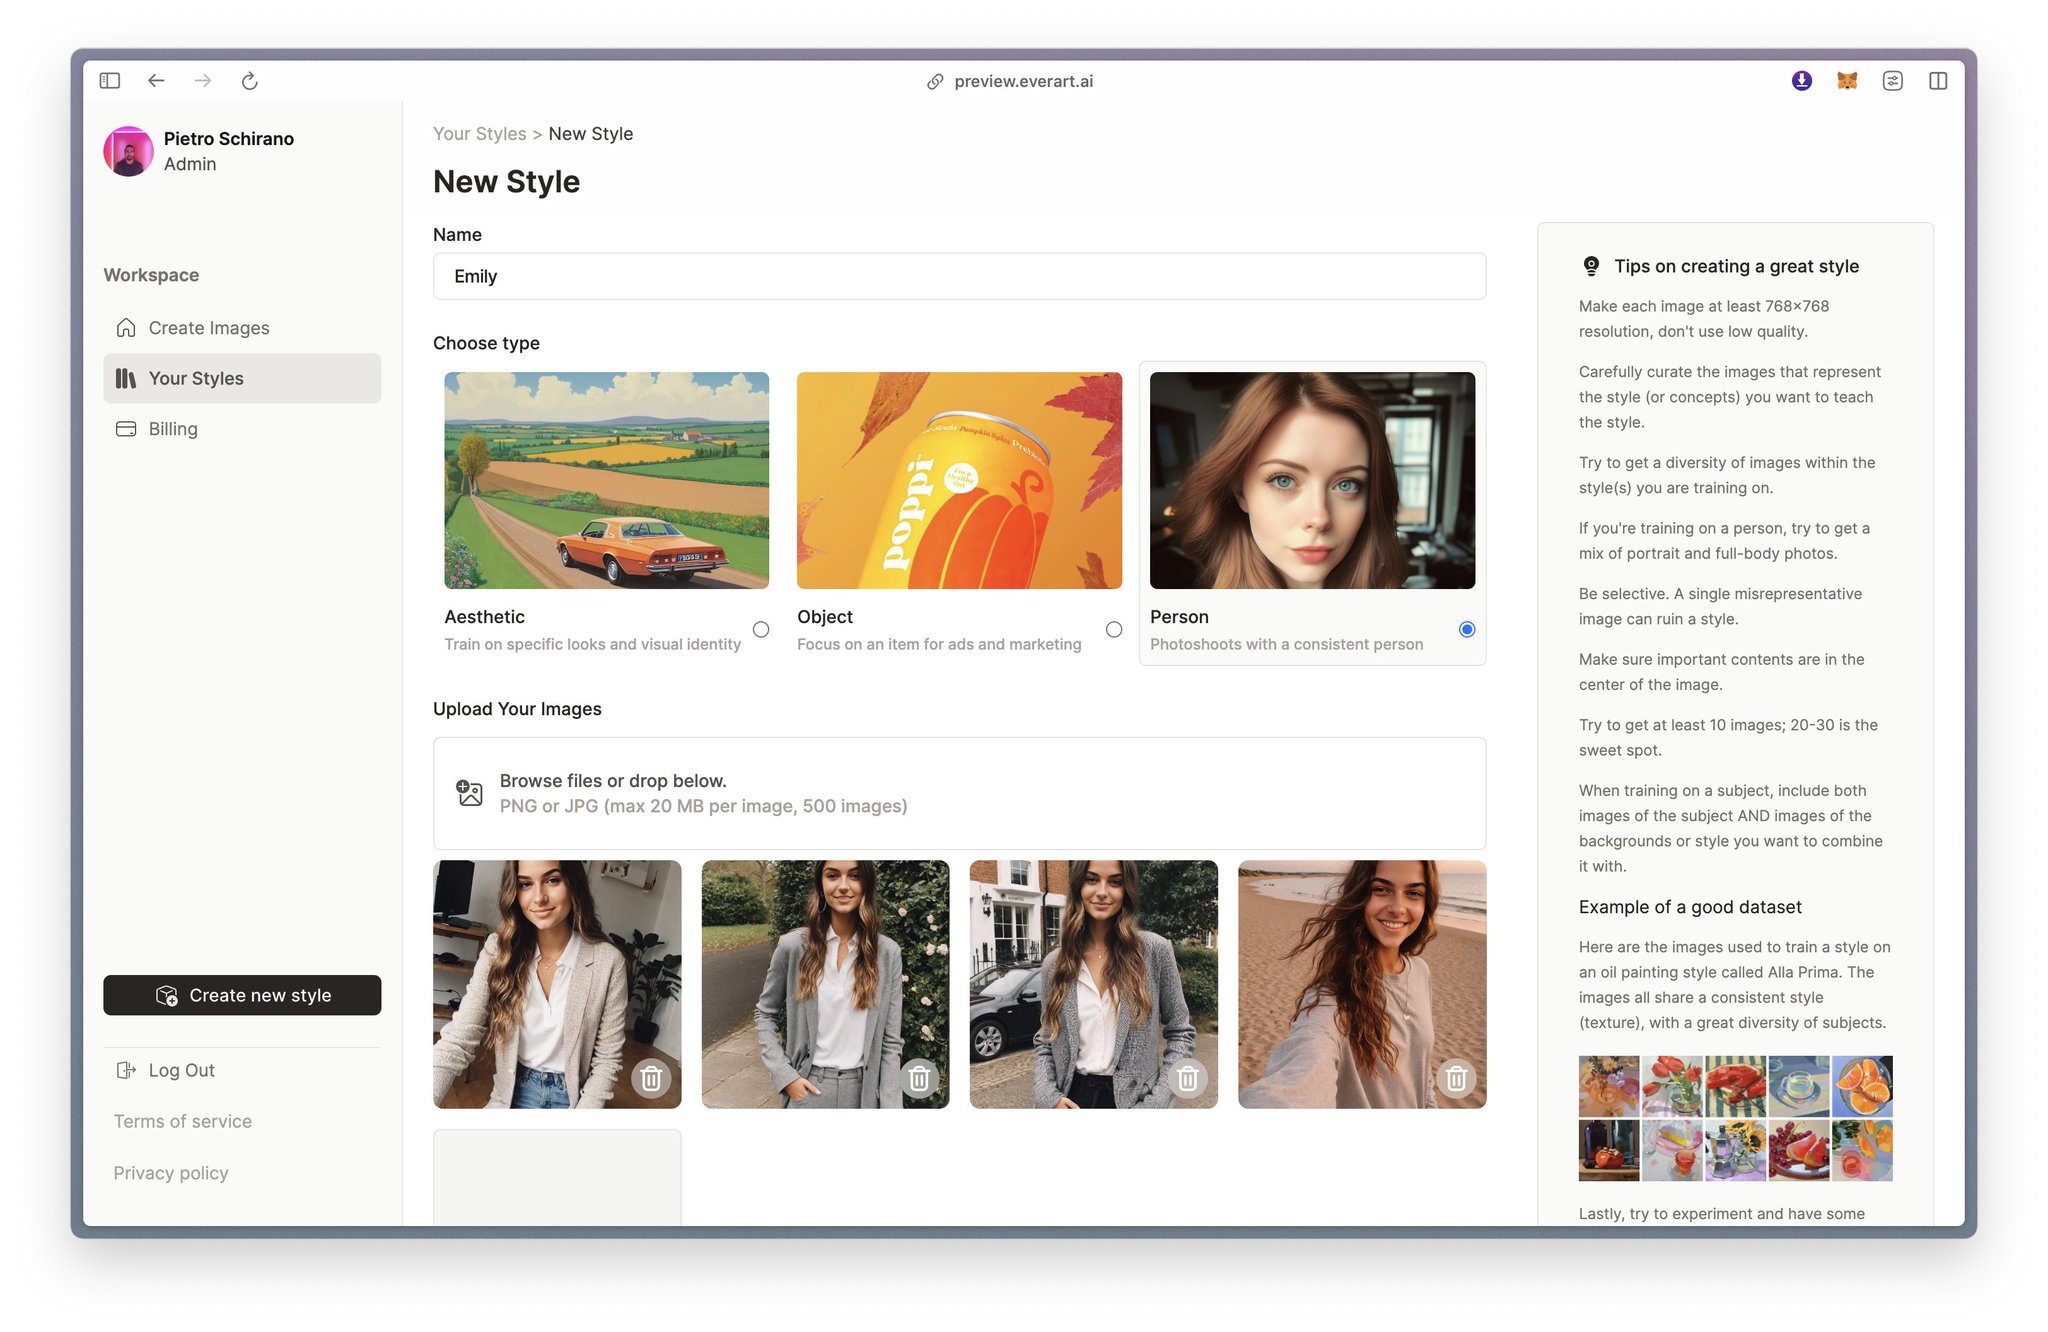Delete the street with car photo
Viewport: 2048px width, 1332px height.
coord(1188,1078)
